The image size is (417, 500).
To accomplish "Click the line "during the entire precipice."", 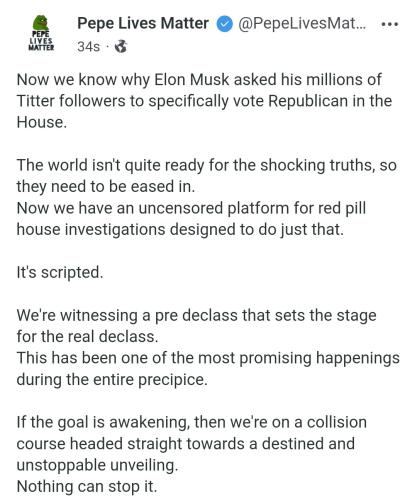I will [112, 380].
